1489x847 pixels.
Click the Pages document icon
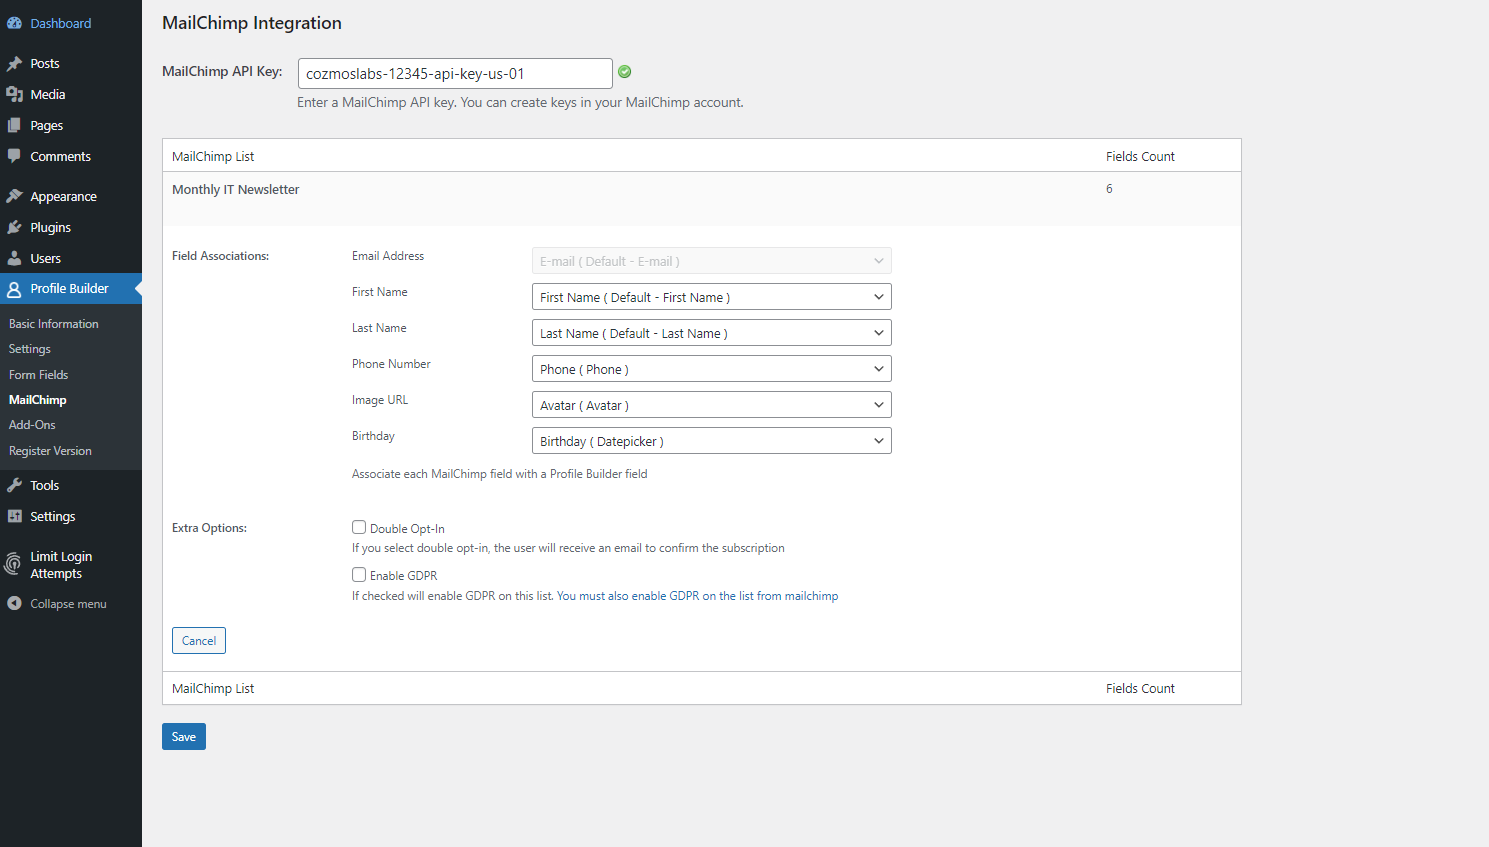click(x=14, y=125)
